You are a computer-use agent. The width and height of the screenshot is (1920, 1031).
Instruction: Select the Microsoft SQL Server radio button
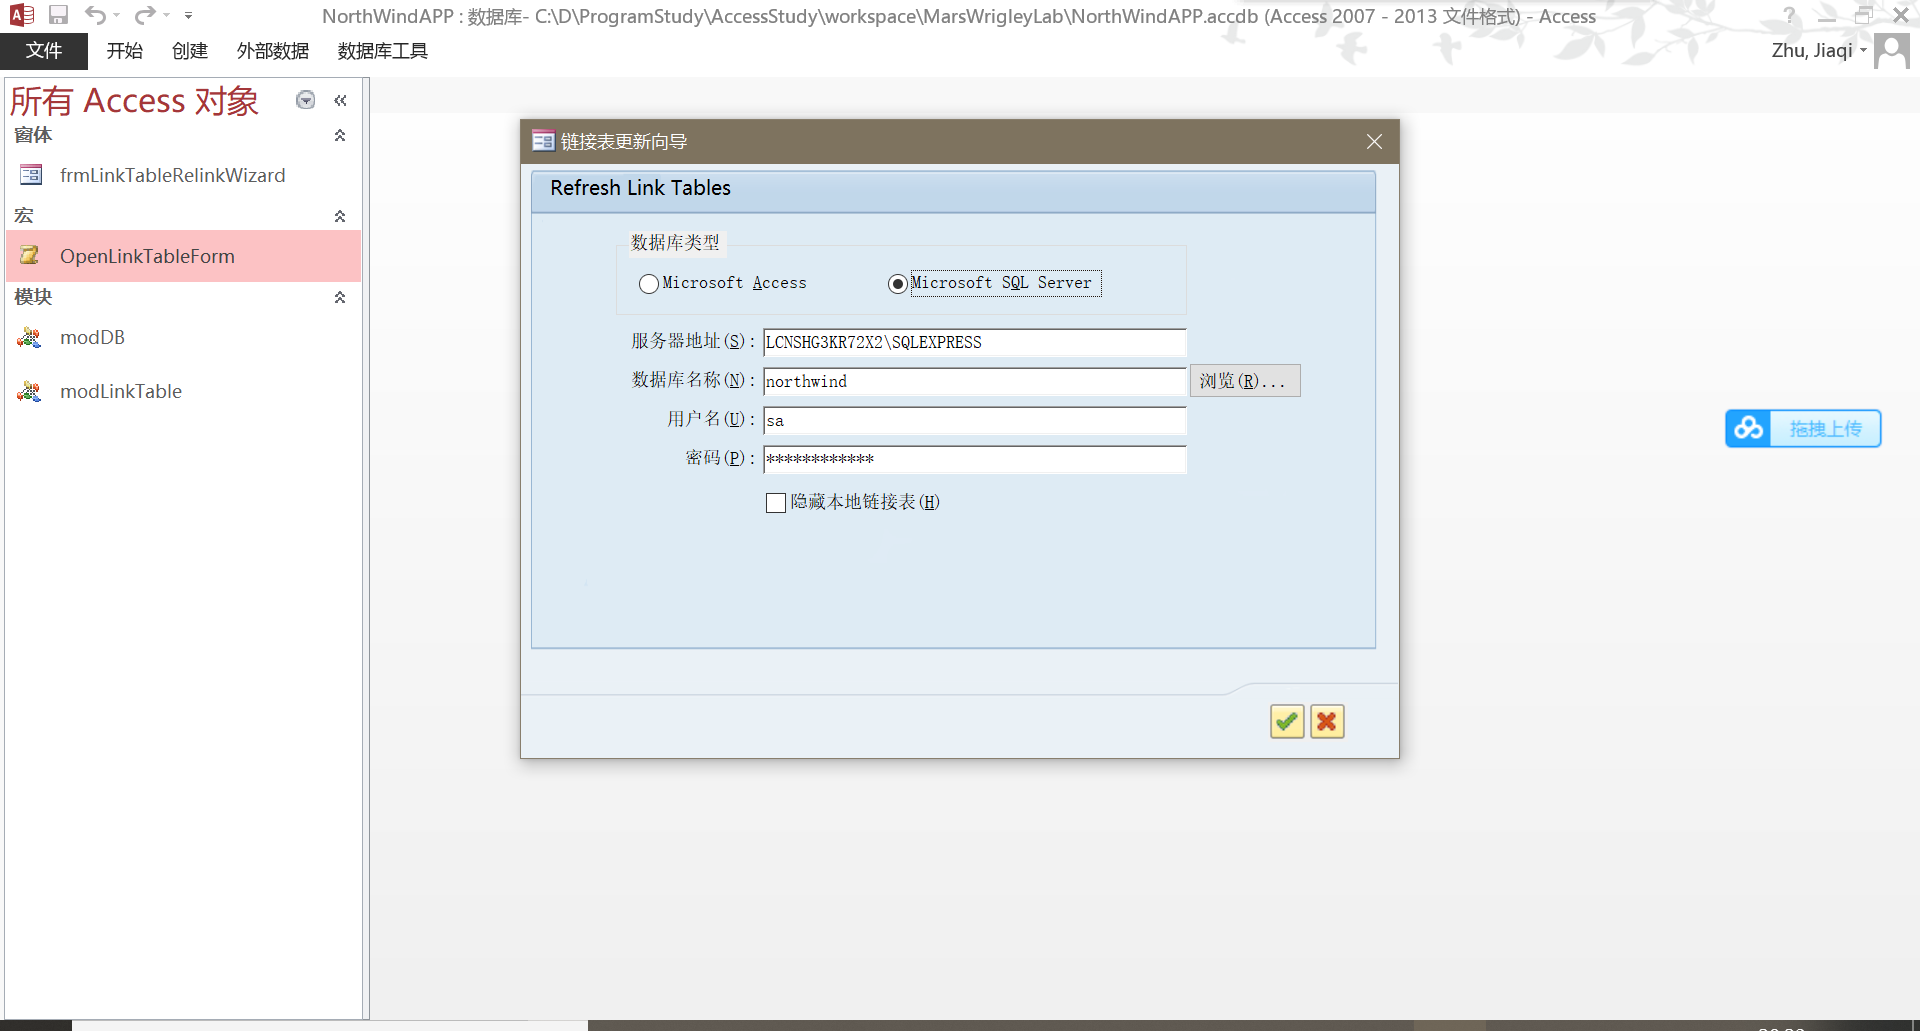tap(898, 284)
